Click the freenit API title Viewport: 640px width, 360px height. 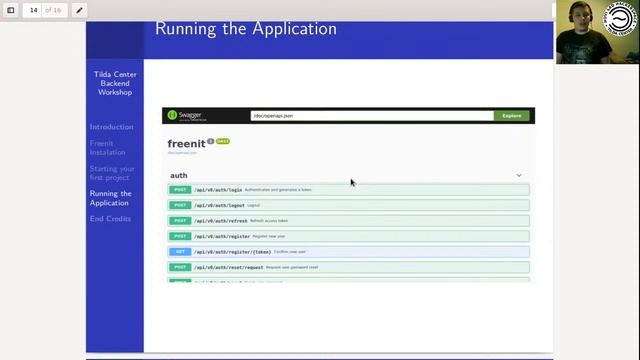(x=187, y=144)
